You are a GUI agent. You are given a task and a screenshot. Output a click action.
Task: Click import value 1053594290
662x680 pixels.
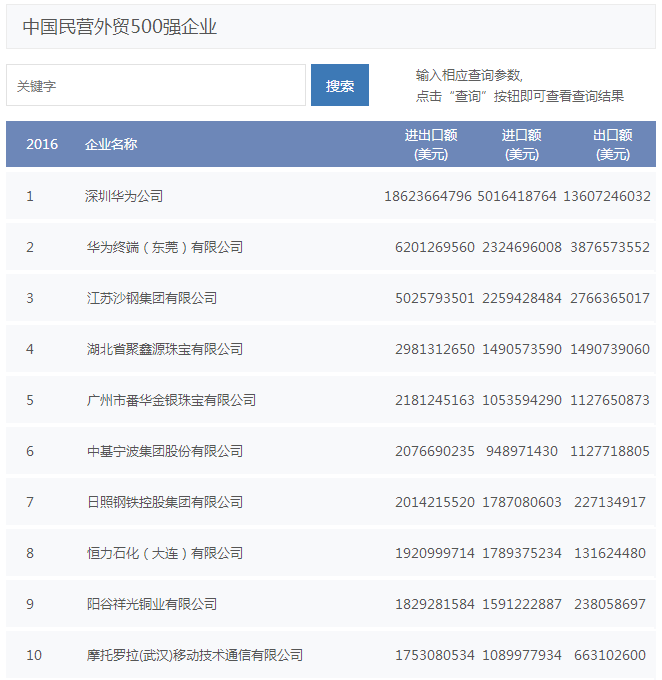522,400
